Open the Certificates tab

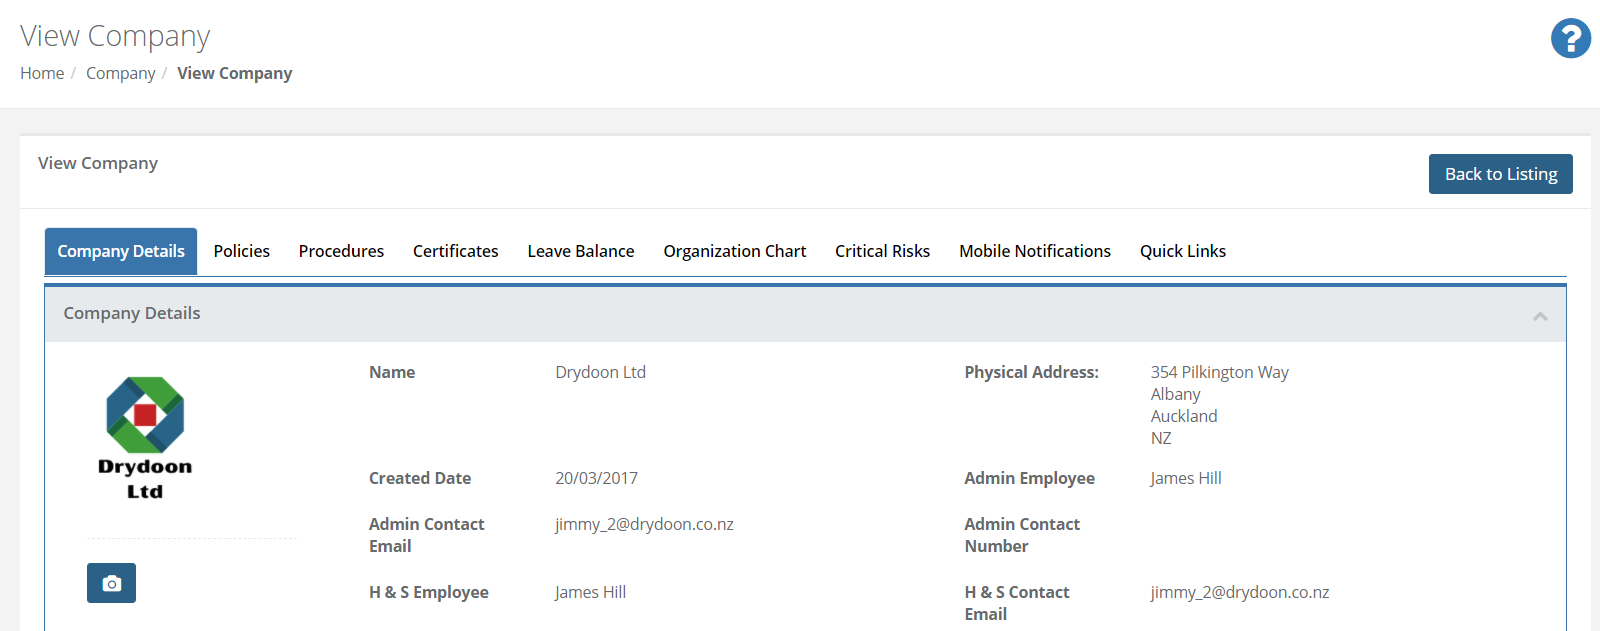pyautogui.click(x=456, y=251)
